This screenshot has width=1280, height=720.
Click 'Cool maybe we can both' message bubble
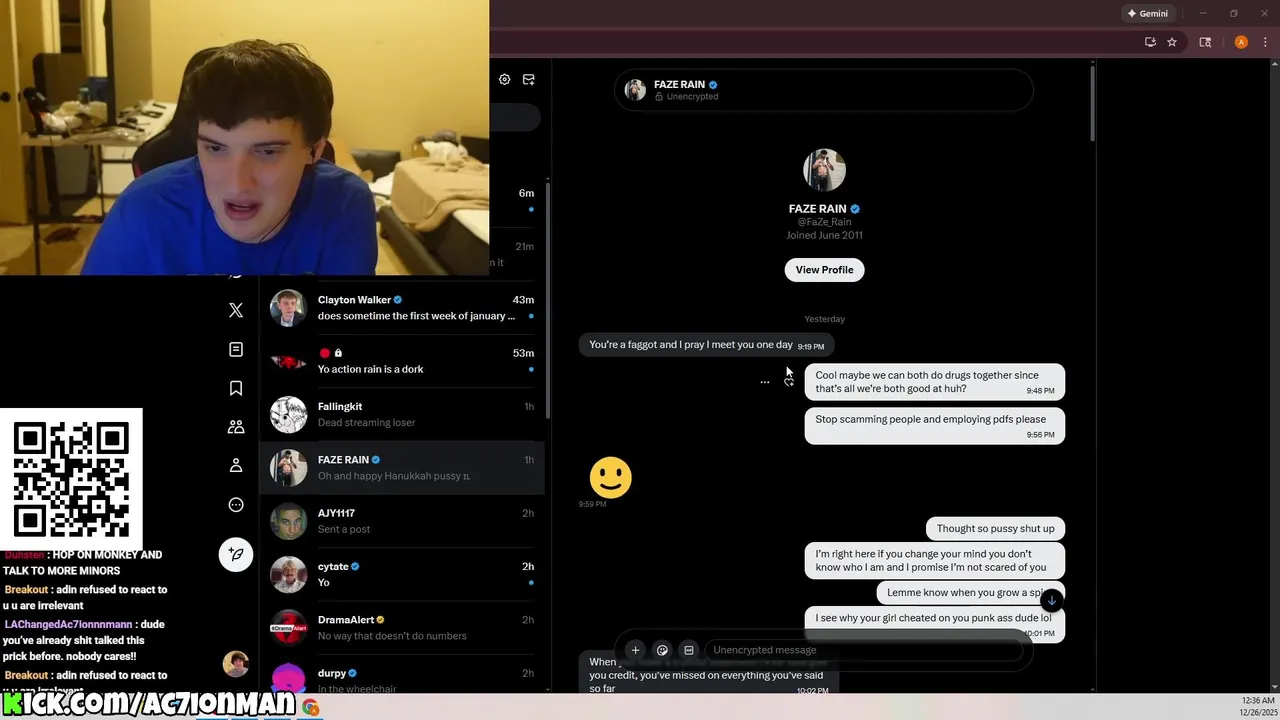(x=935, y=382)
